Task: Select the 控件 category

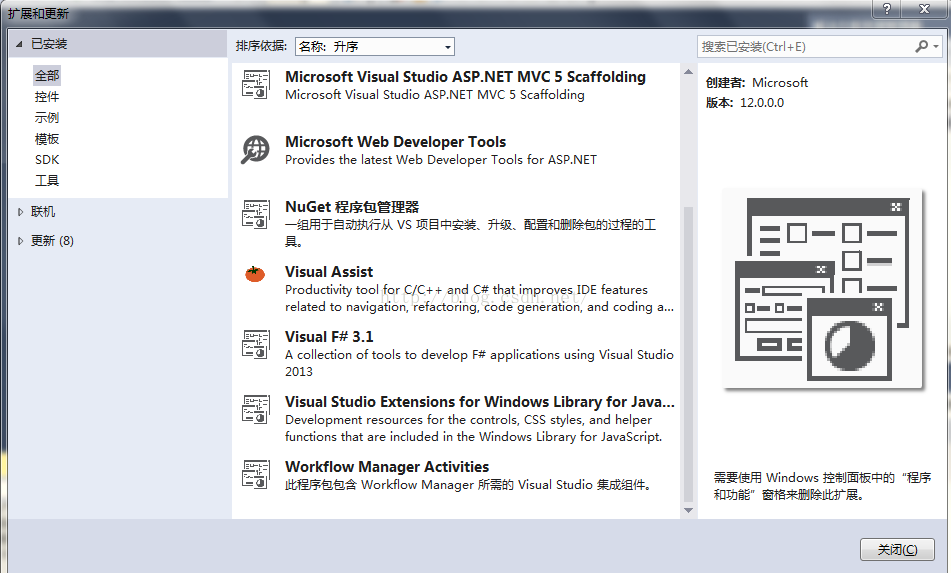Action: 47,96
